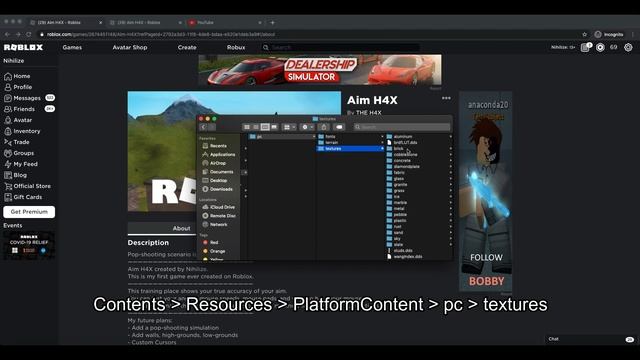This screenshot has width=640, height=360.
Task: Open Gift Cards in Roblox sidebar
Action: [23, 198]
